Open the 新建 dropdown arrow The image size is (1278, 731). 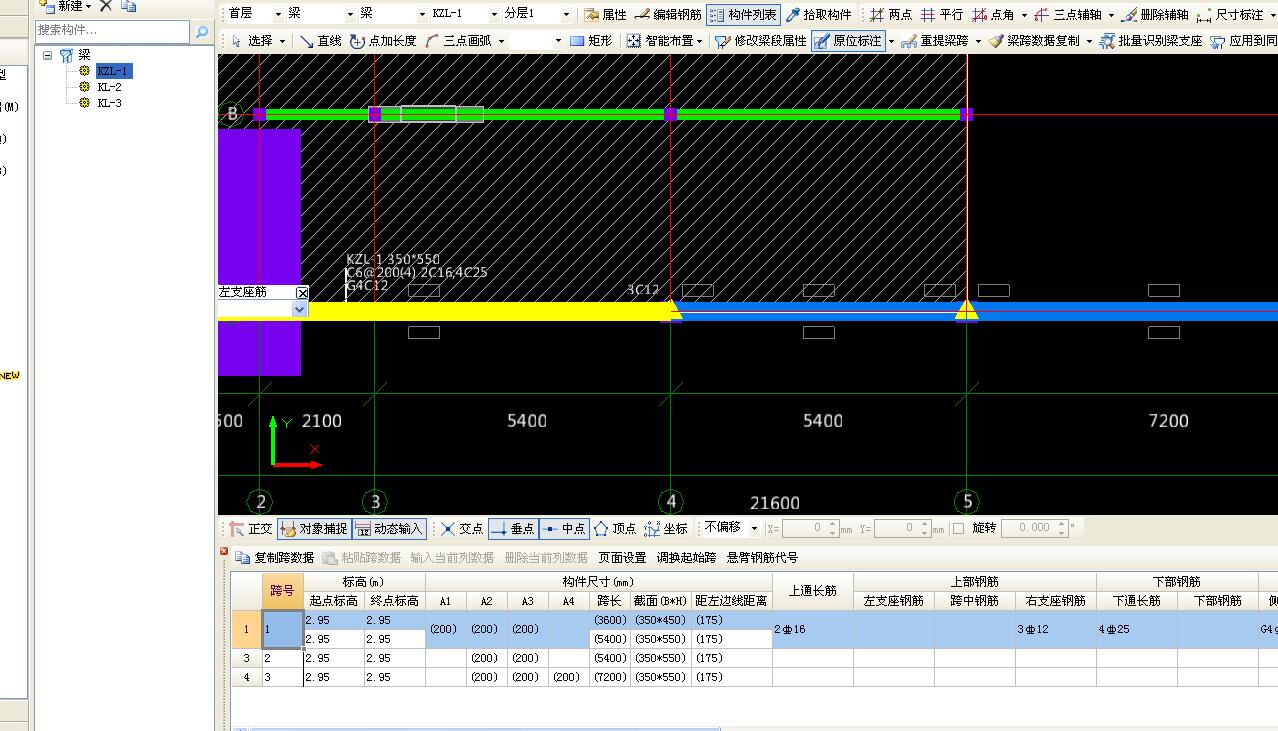pyautogui.click(x=89, y=7)
